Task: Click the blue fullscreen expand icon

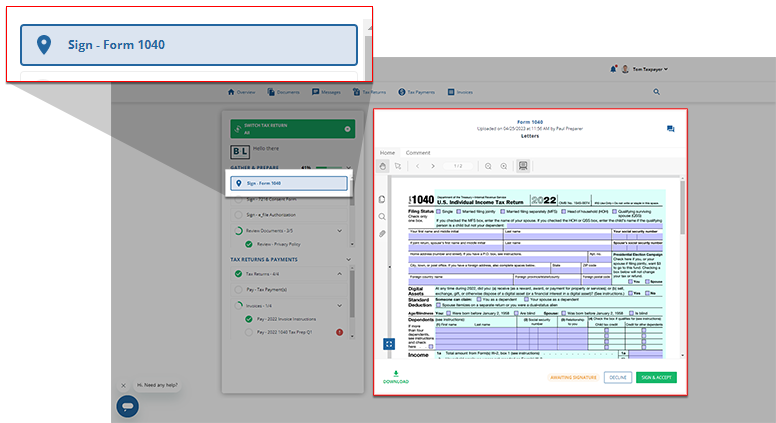Action: coord(389,344)
